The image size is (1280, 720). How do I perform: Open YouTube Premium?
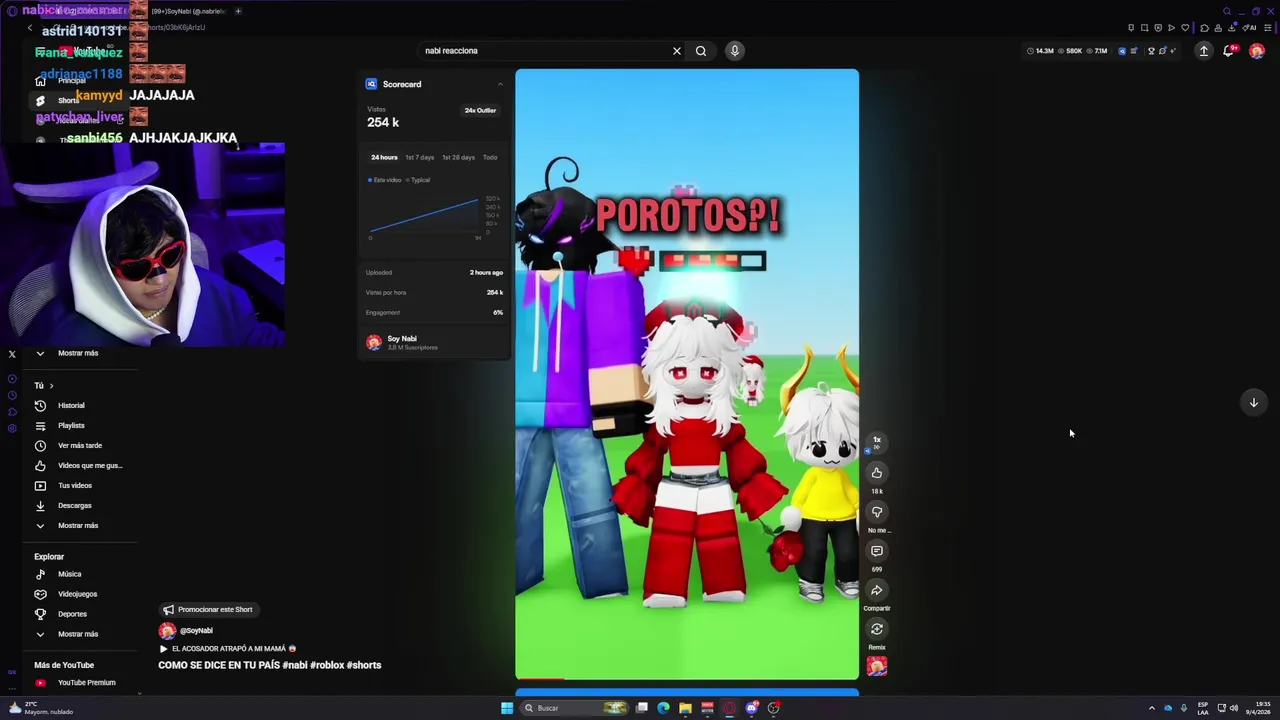pyautogui.click(x=78, y=682)
